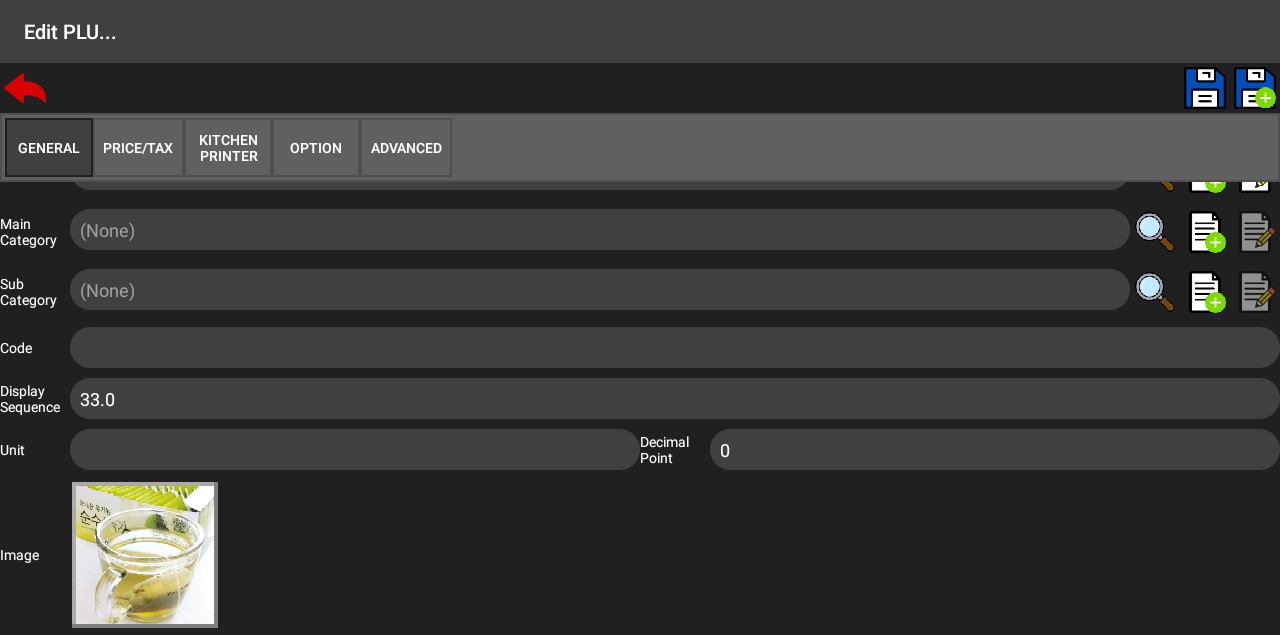Open the Sub Category selection field
This screenshot has height=635, width=1280.
600,290
